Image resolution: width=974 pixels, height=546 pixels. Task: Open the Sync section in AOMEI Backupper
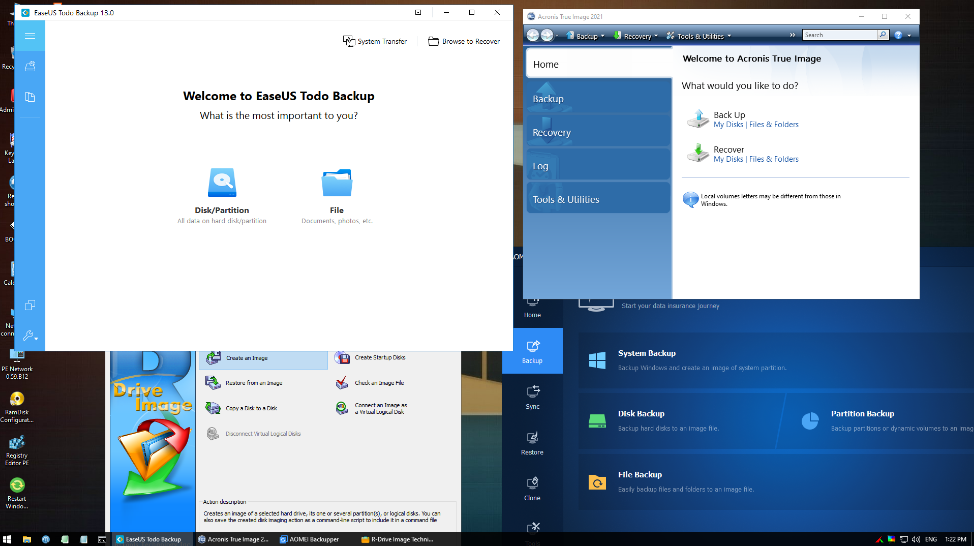tap(532, 397)
